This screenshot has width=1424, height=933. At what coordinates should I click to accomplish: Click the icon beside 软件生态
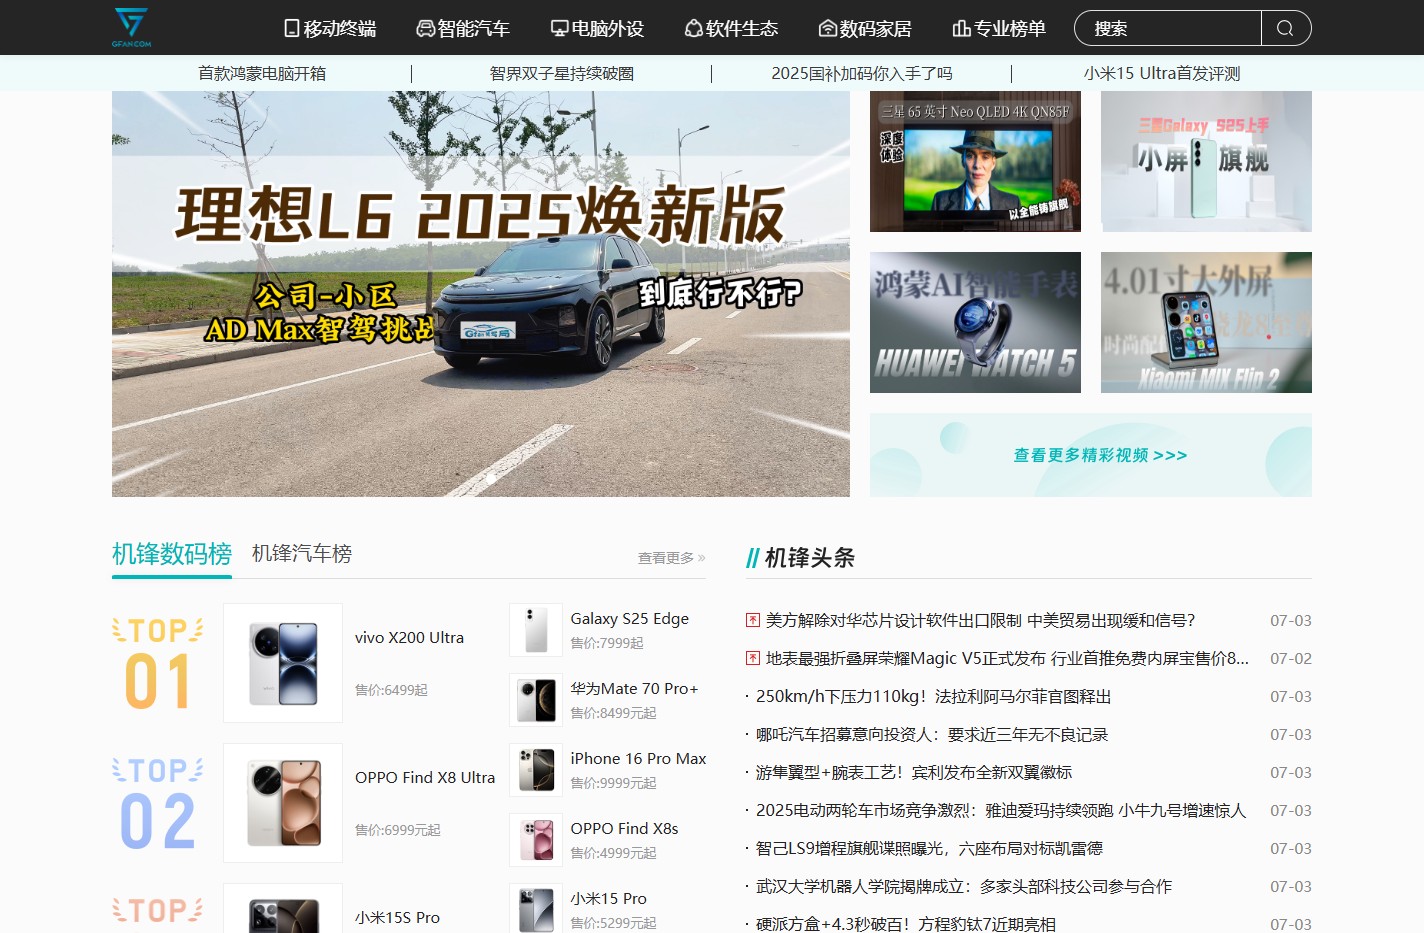pos(693,28)
